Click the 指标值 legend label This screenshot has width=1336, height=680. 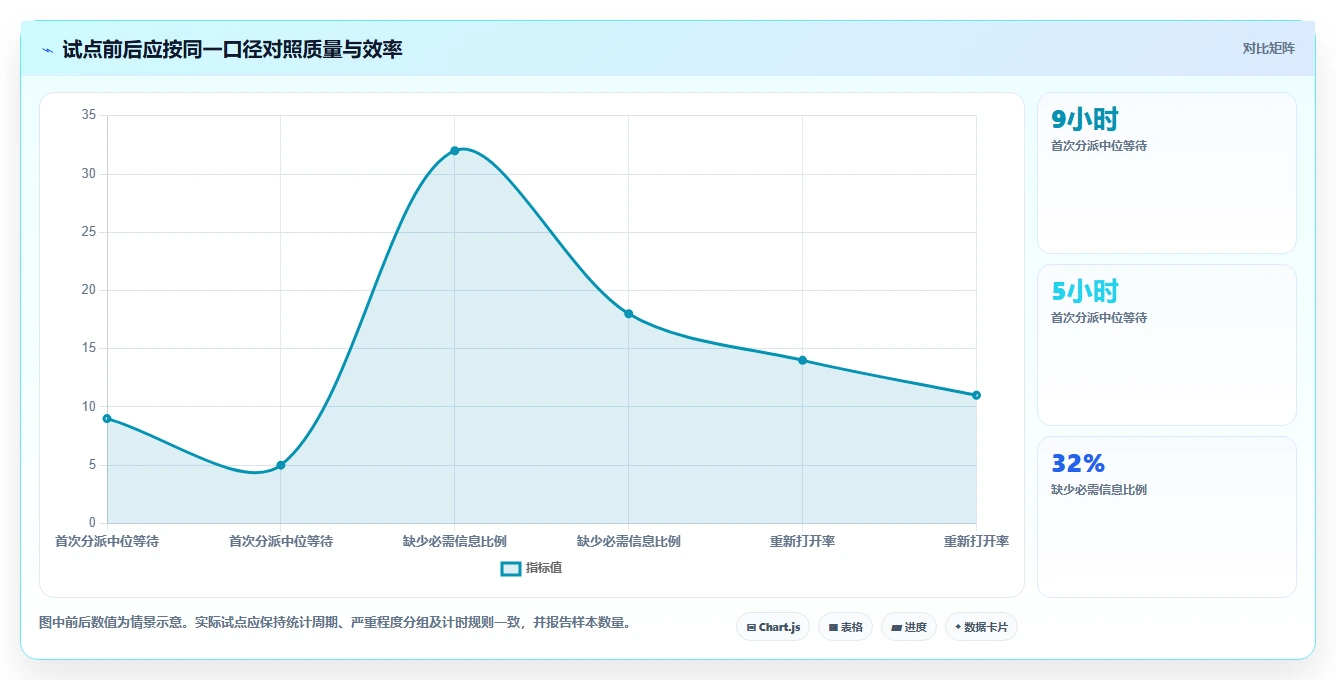pos(544,568)
